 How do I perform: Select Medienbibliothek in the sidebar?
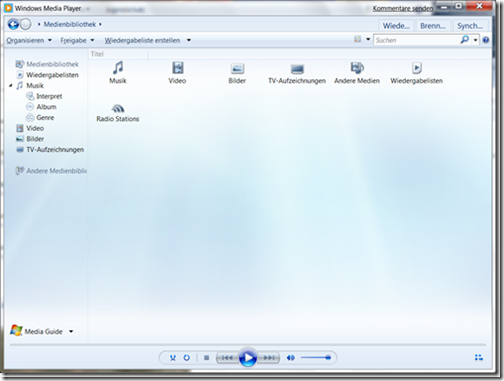pyautogui.click(x=47, y=64)
